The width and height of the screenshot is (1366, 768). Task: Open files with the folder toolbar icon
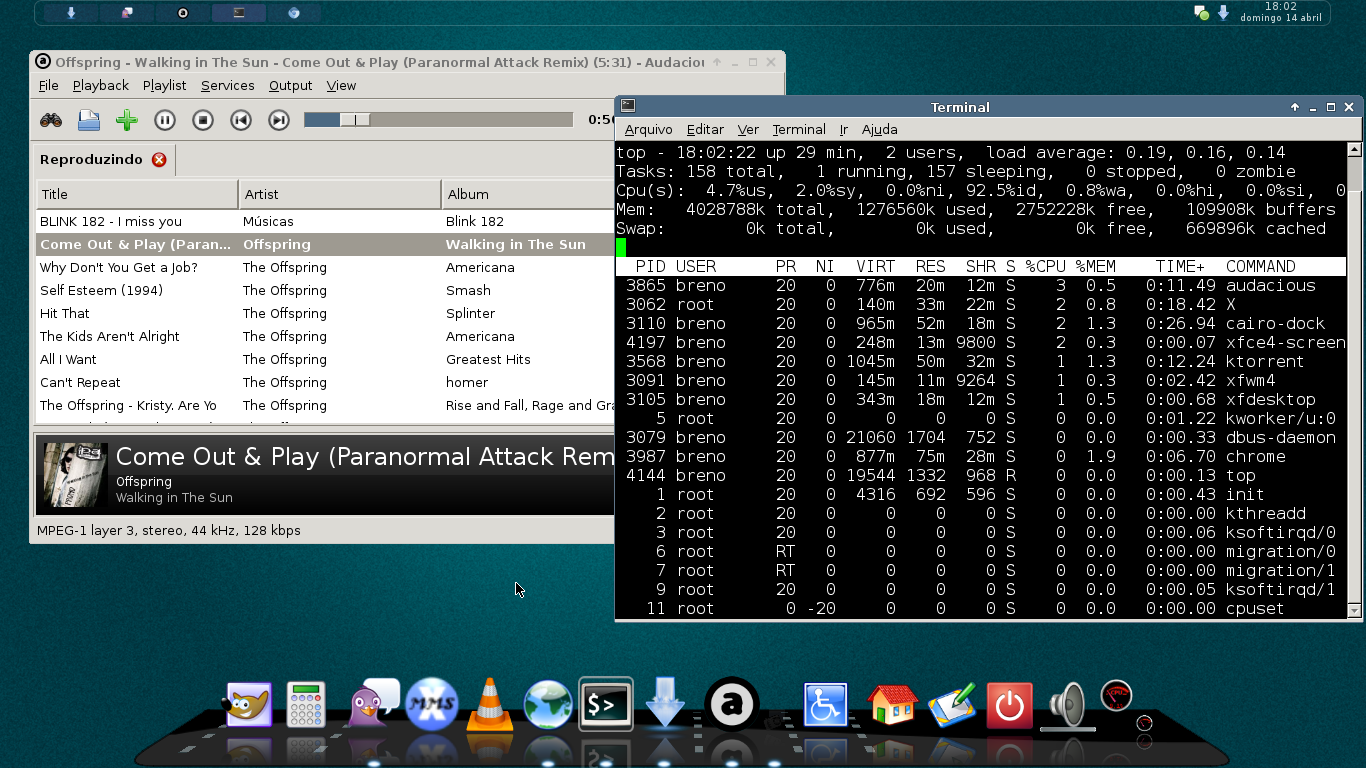click(89, 120)
